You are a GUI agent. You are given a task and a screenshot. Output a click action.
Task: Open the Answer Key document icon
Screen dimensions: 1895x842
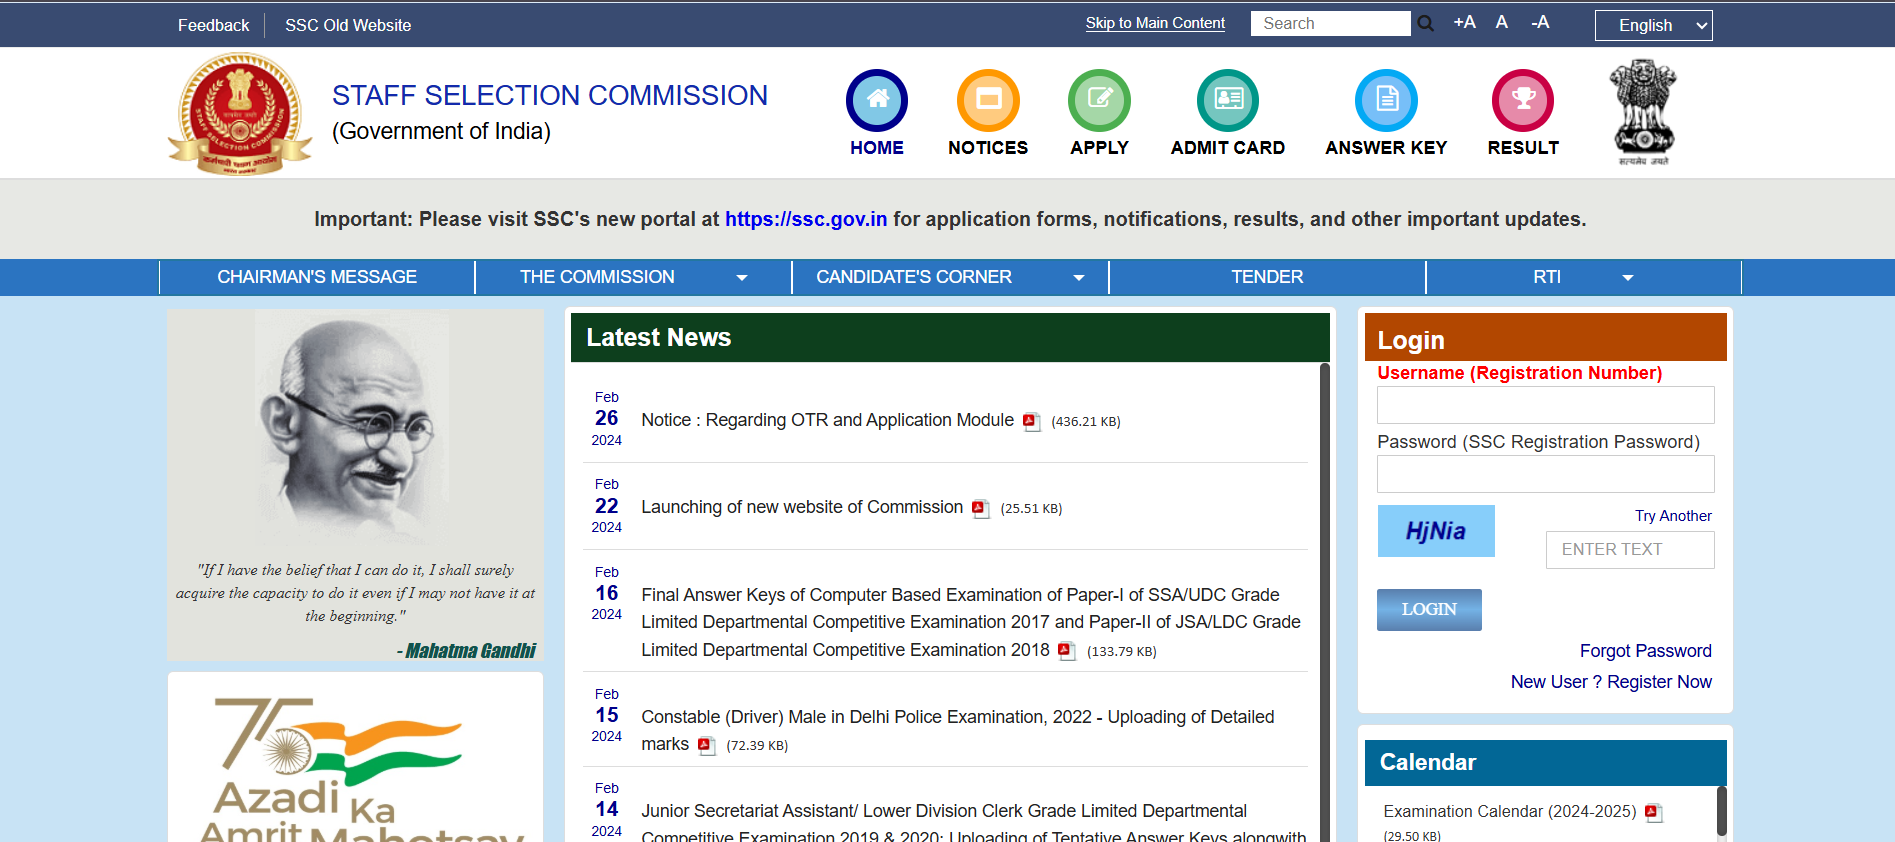1385,101
